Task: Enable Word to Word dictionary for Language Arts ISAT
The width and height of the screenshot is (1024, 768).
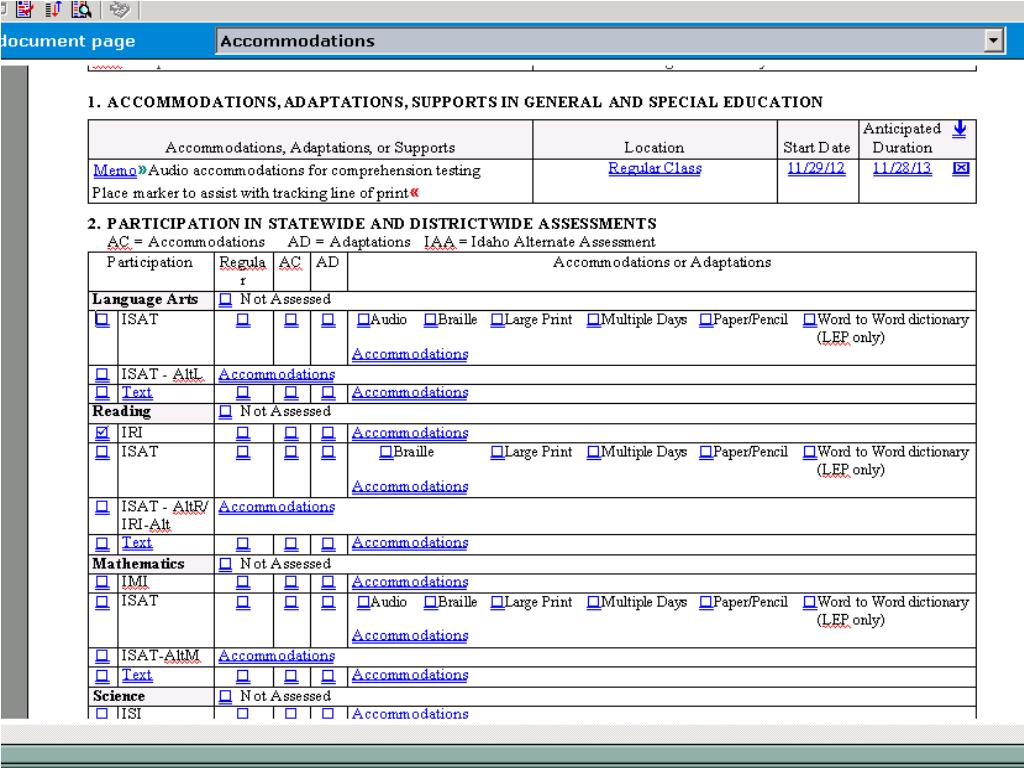Action: tap(810, 320)
